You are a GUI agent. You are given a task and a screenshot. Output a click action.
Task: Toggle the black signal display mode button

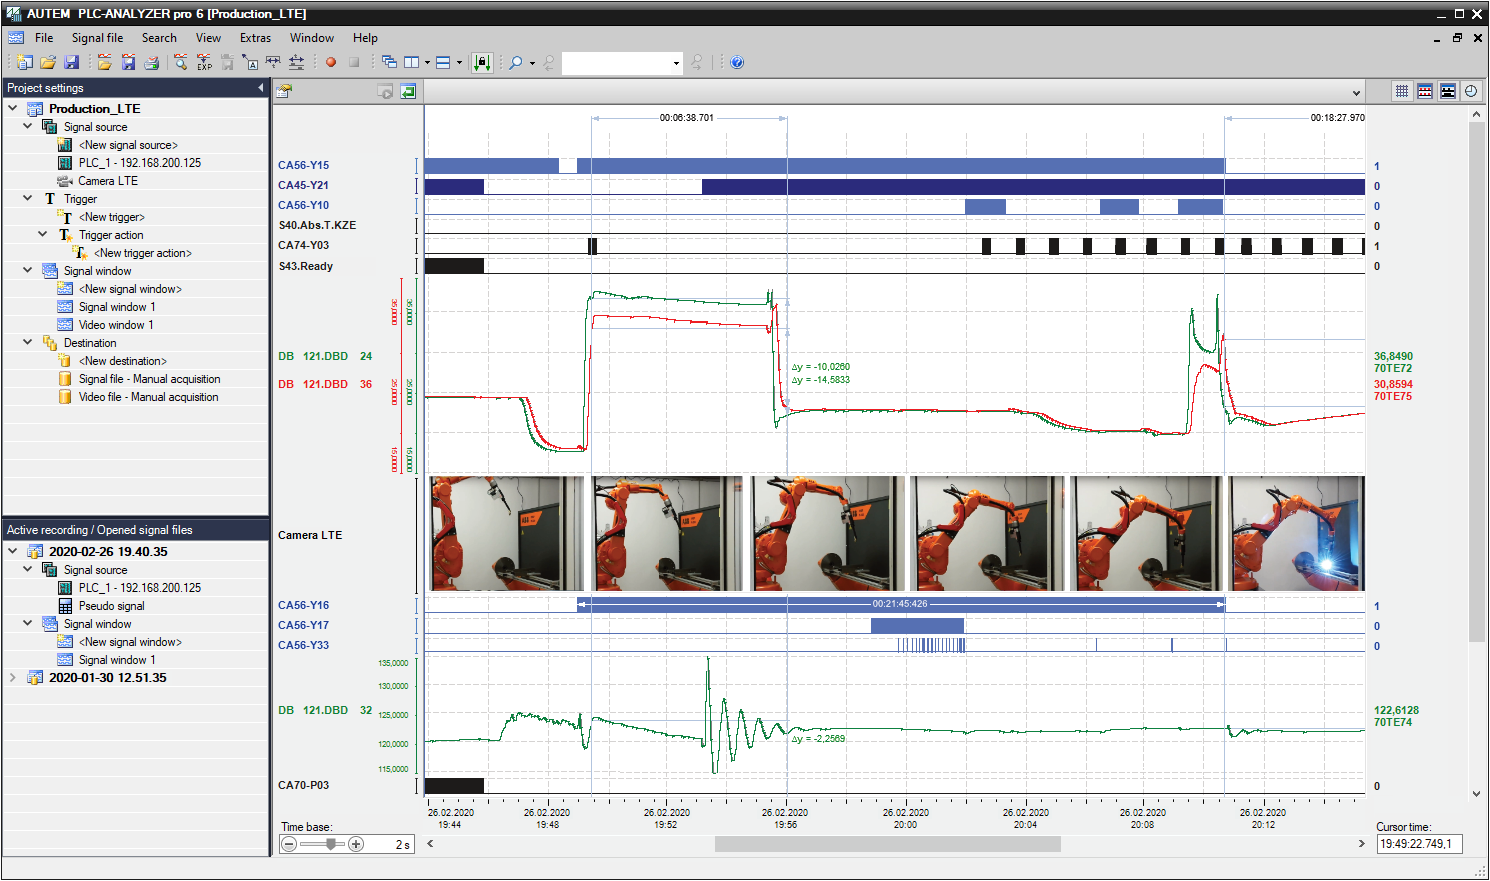(x=1448, y=91)
